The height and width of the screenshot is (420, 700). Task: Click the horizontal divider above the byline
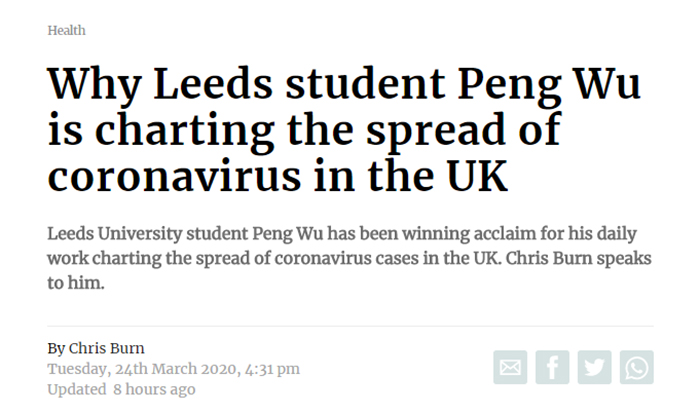point(350,326)
